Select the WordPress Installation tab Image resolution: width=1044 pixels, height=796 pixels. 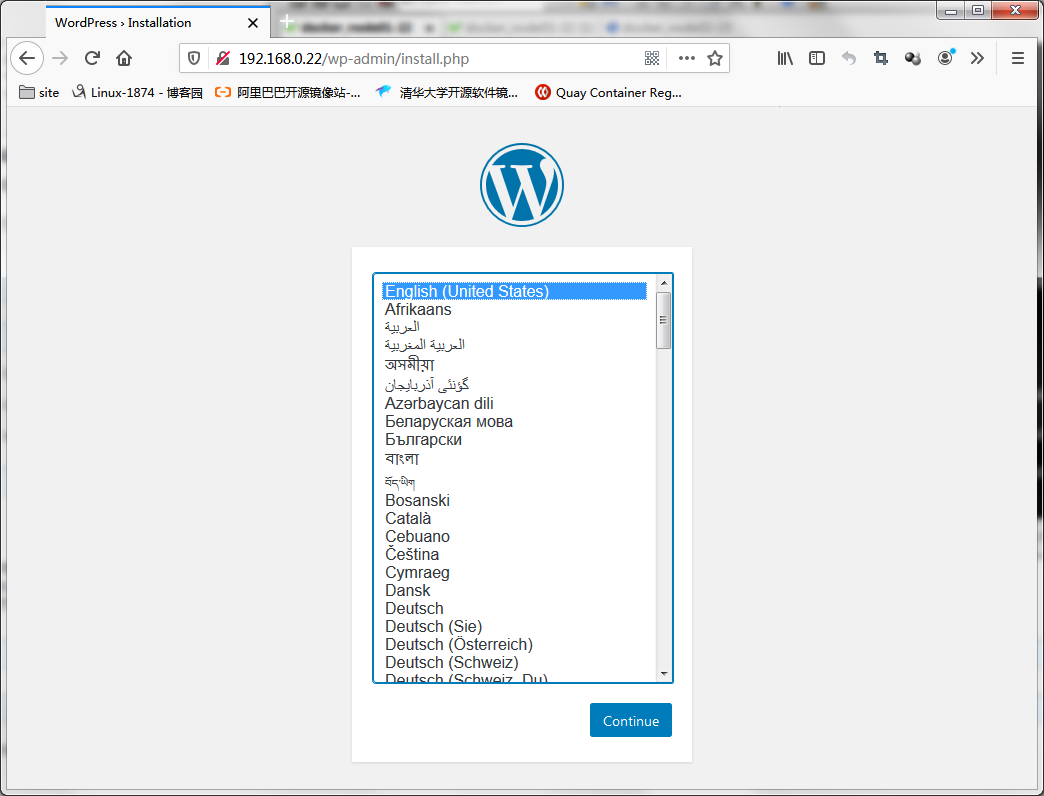(x=158, y=23)
